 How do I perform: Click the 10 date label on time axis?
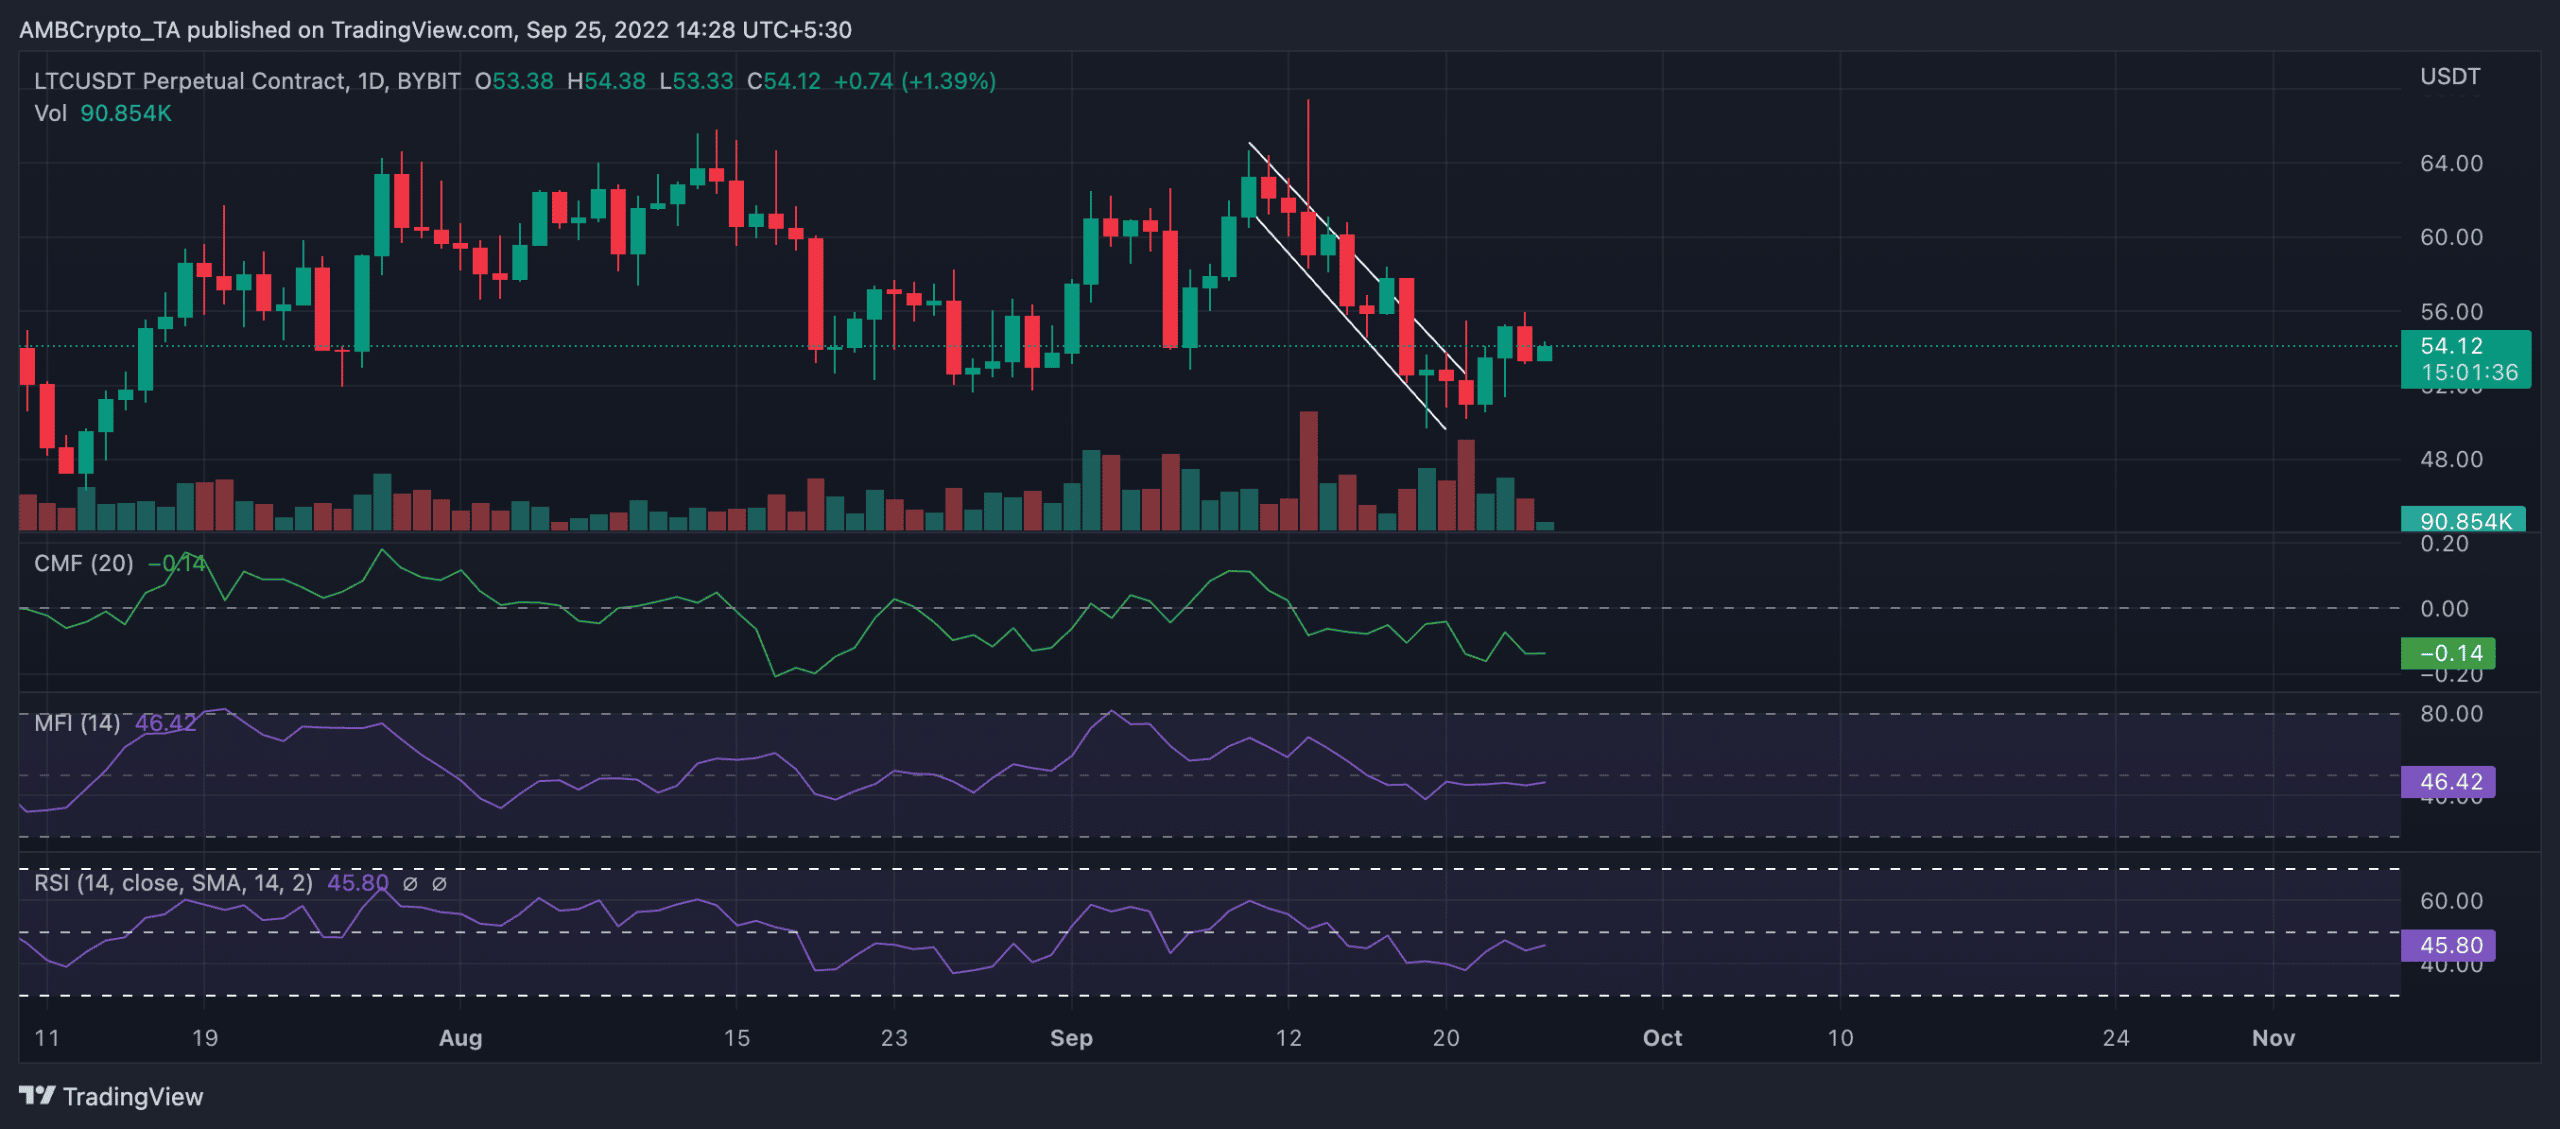(1840, 1038)
